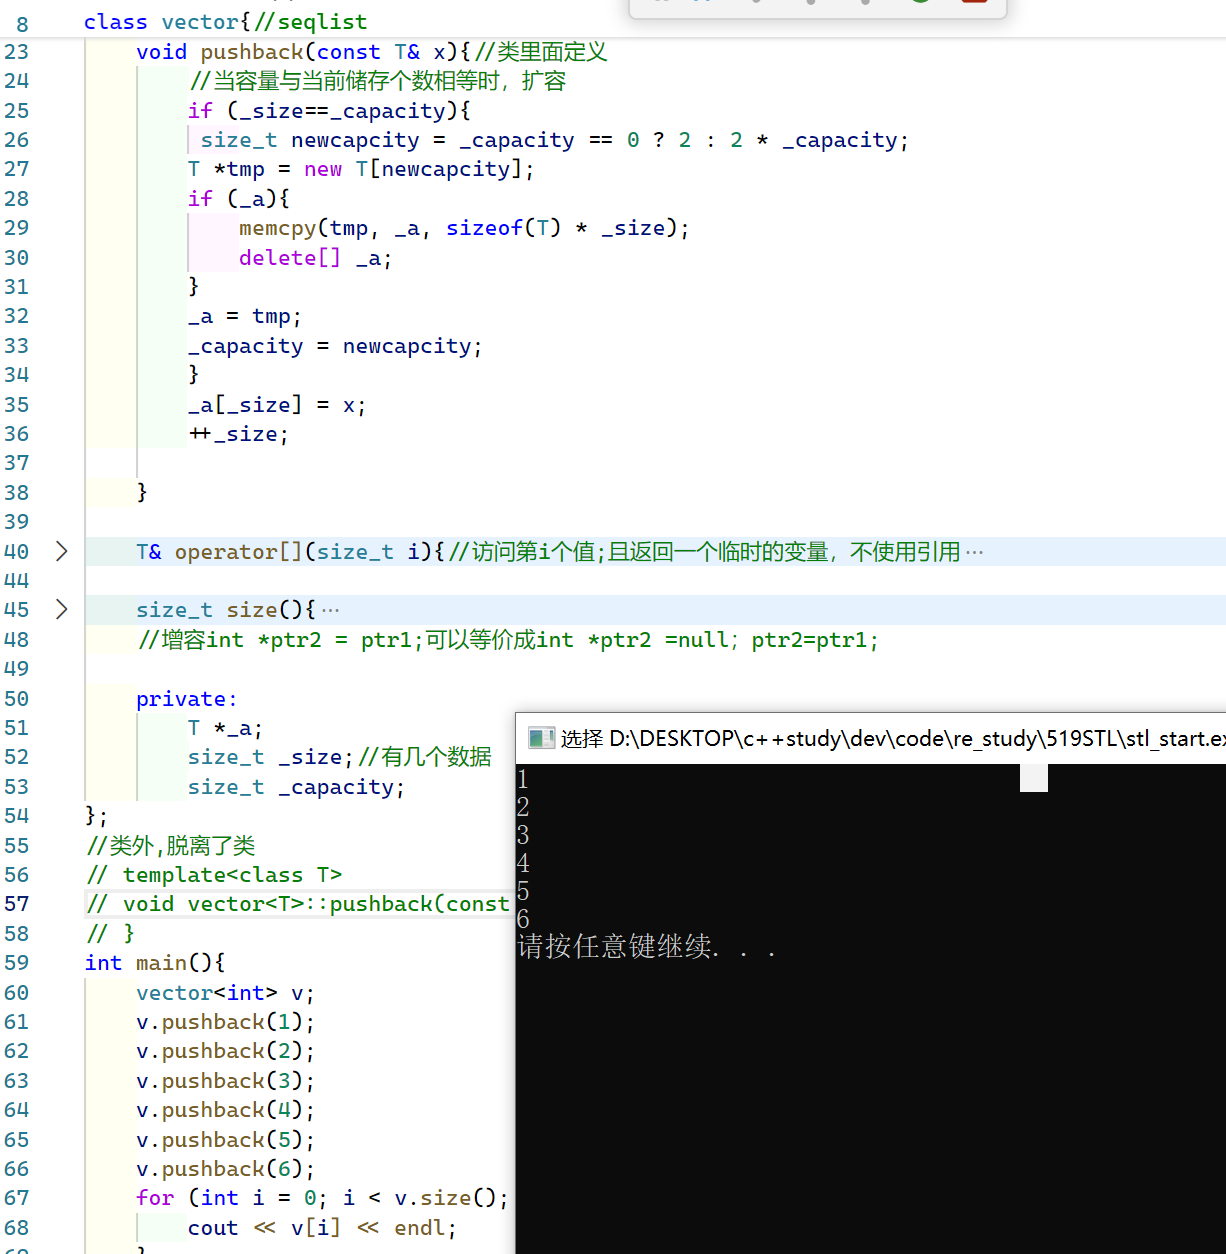
Task: Click the '请按任意键继续' console prompt
Action: click(x=647, y=947)
